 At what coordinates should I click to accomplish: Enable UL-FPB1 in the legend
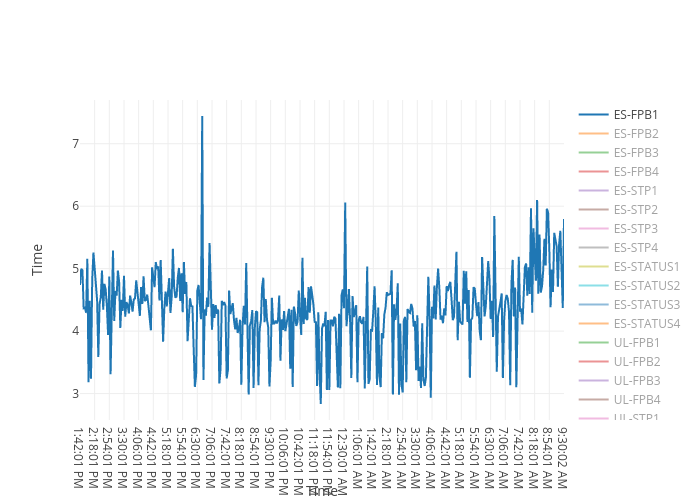[636, 343]
